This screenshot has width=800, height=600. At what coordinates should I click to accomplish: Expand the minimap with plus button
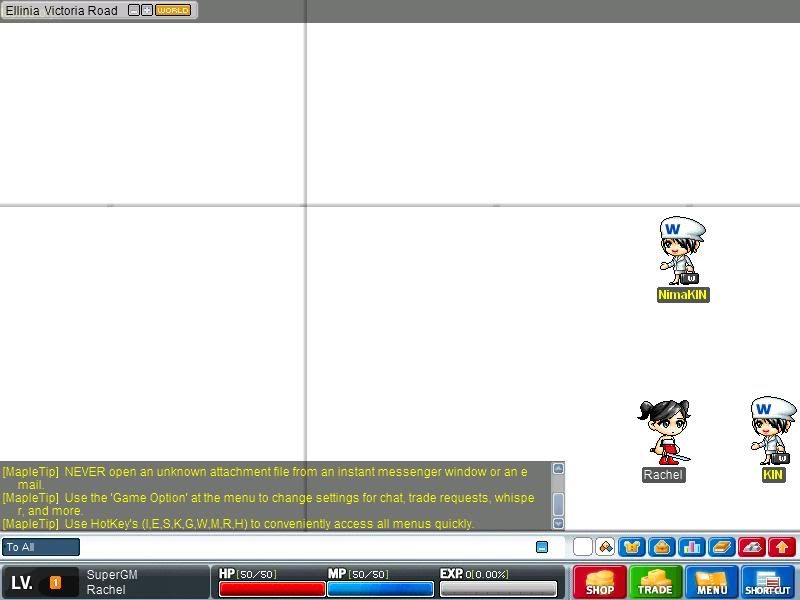pyautogui.click(x=147, y=10)
